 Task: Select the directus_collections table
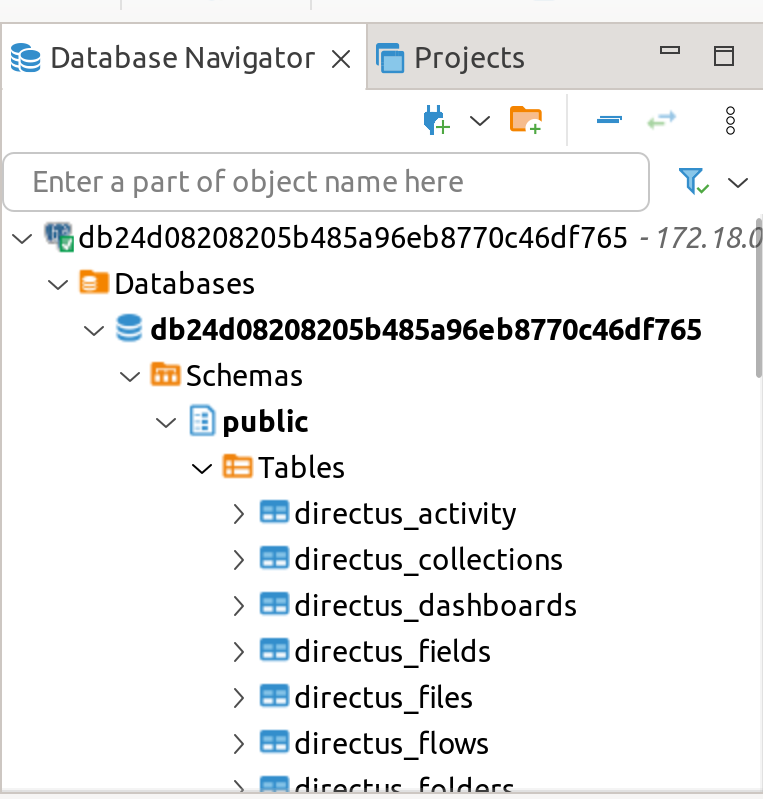click(x=428, y=560)
